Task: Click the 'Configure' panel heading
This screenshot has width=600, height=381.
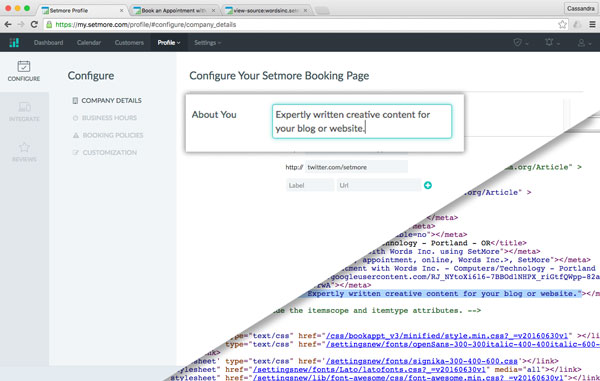Action: coord(91,76)
